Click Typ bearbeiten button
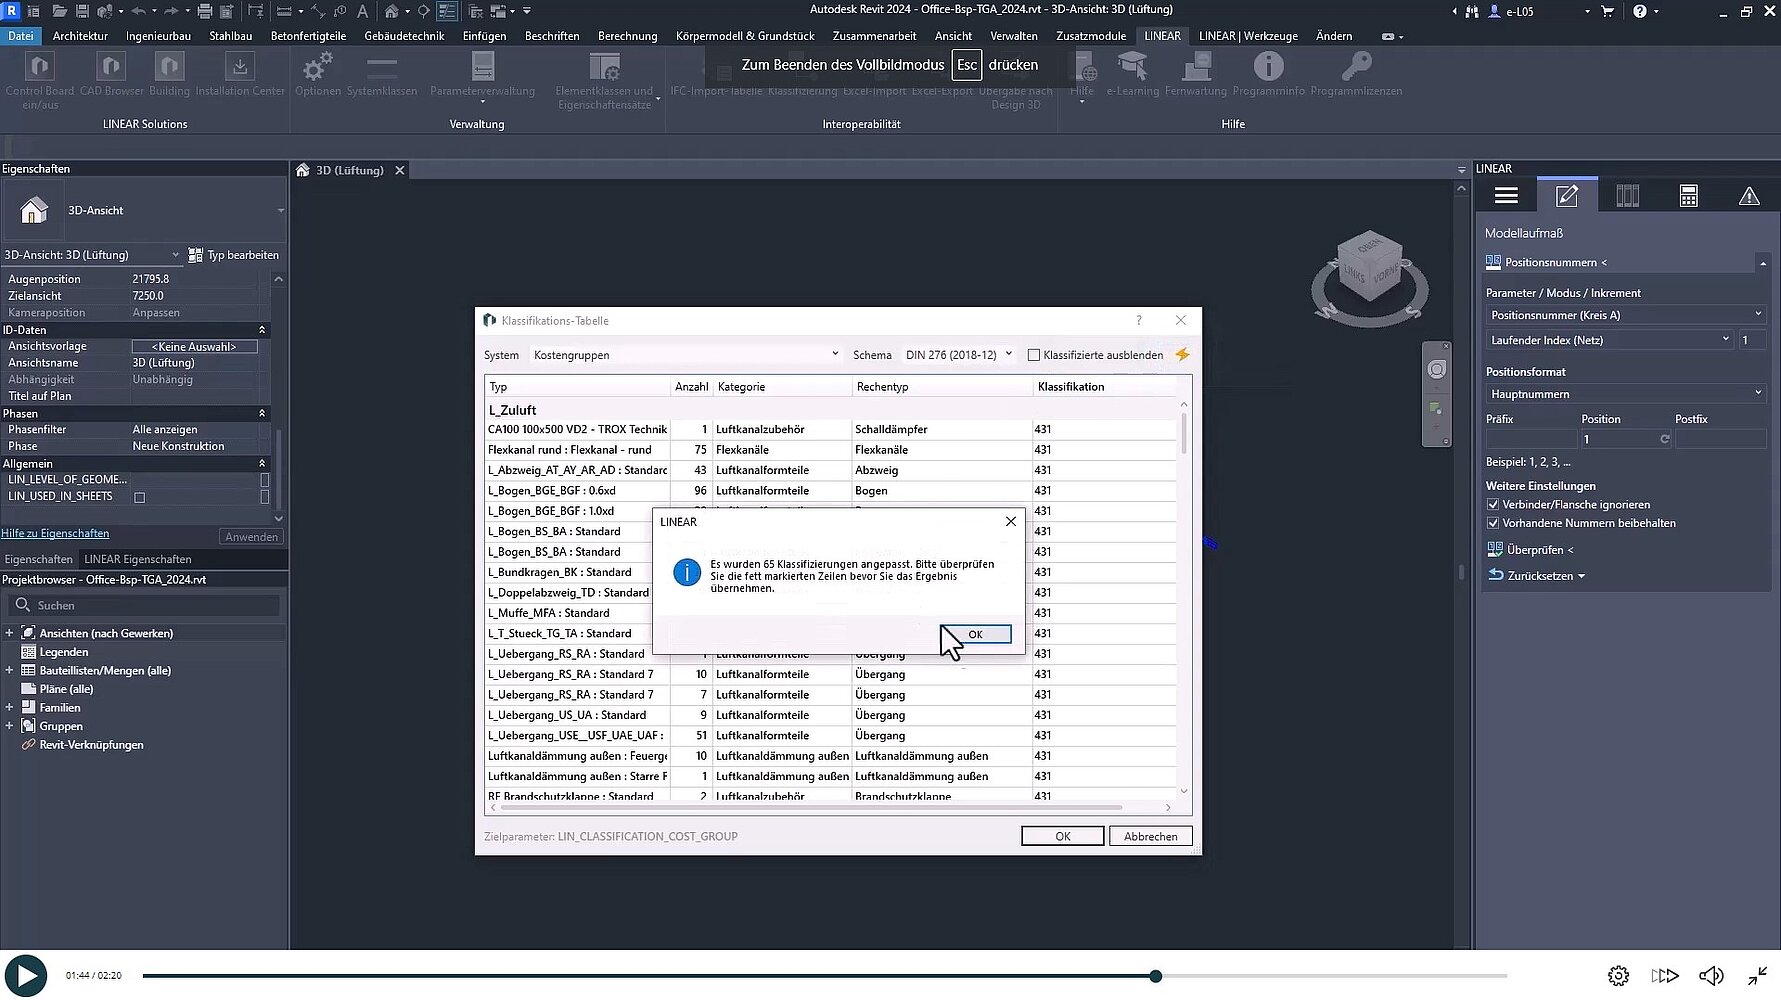The width and height of the screenshot is (1781, 1000). pos(234,255)
